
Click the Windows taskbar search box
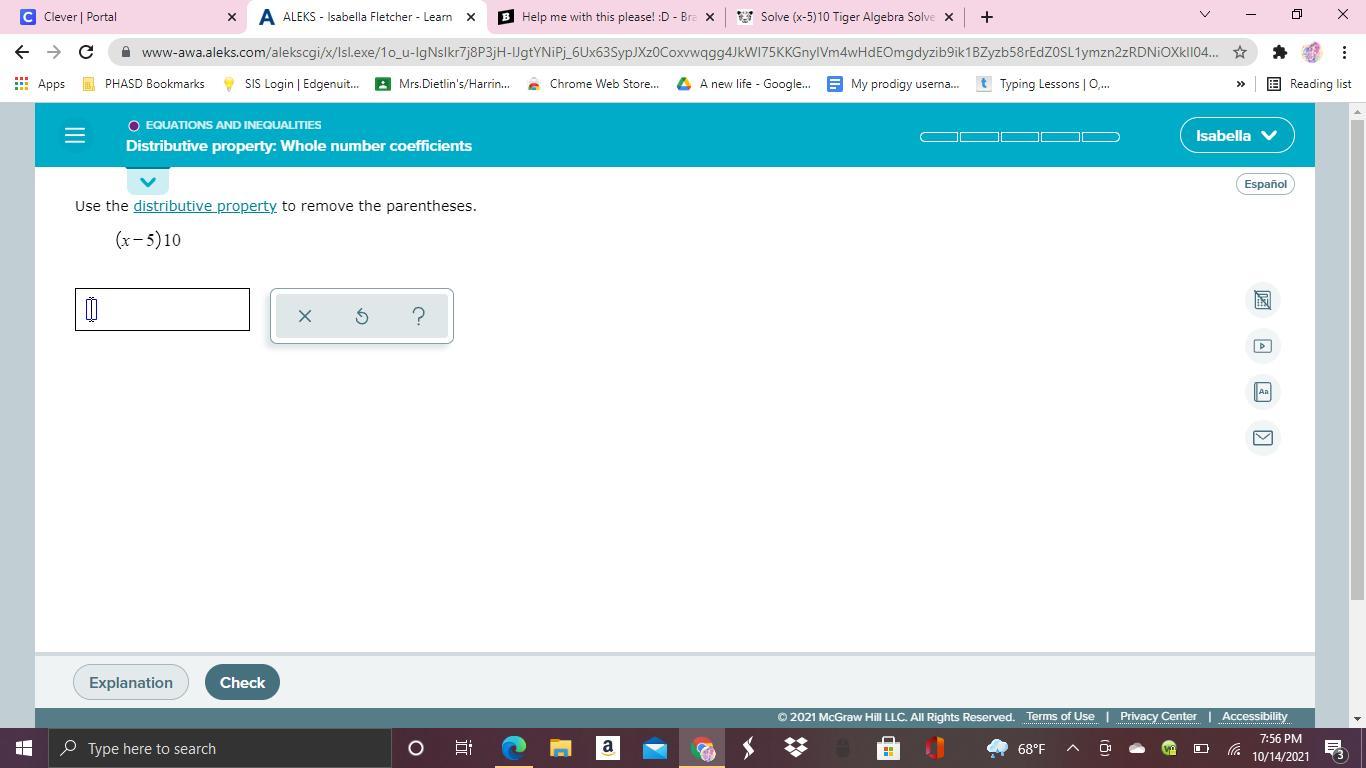click(219, 748)
